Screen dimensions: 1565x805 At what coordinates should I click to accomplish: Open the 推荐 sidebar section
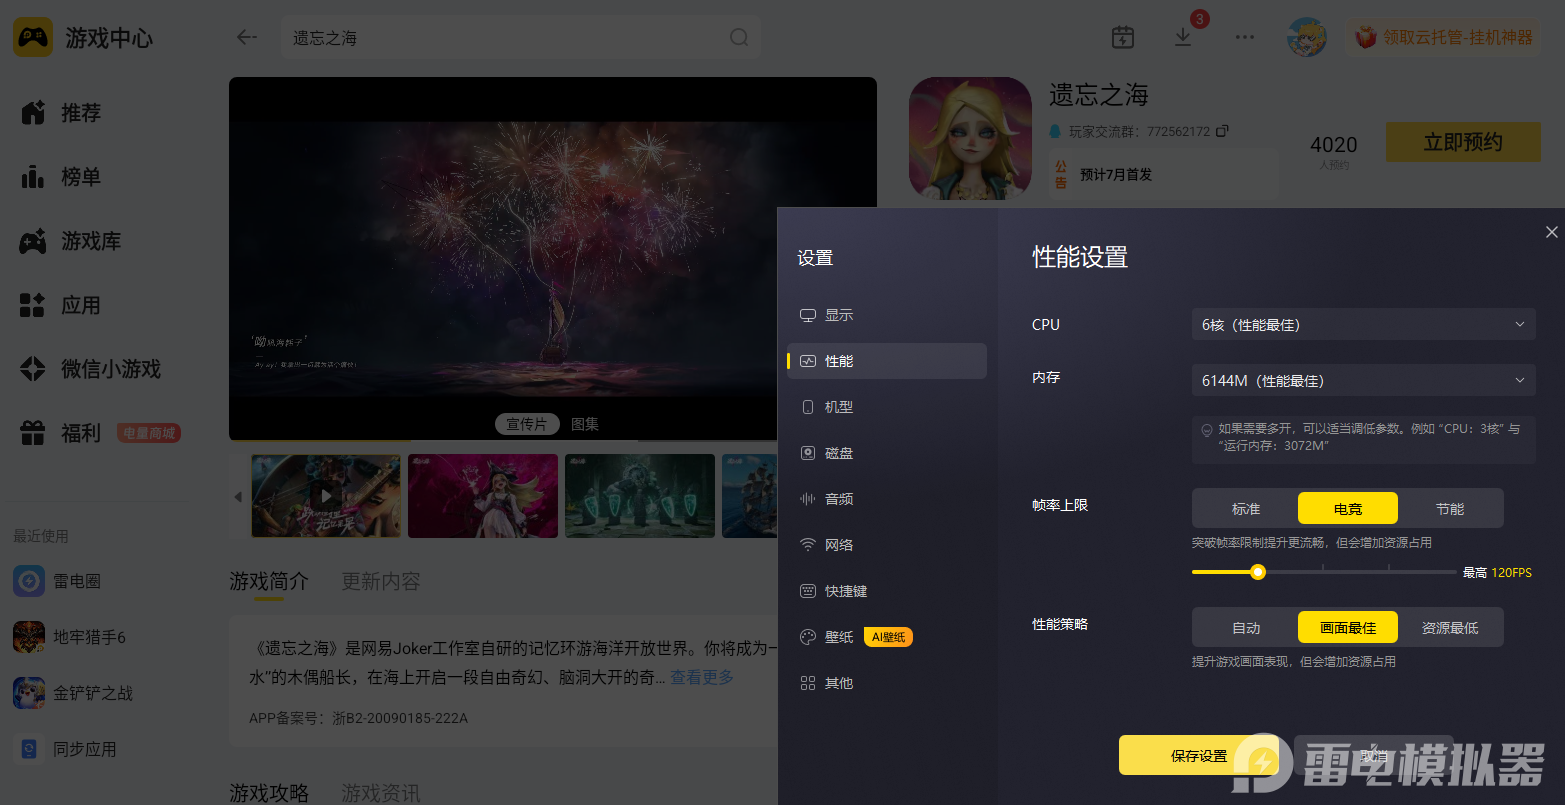62,113
